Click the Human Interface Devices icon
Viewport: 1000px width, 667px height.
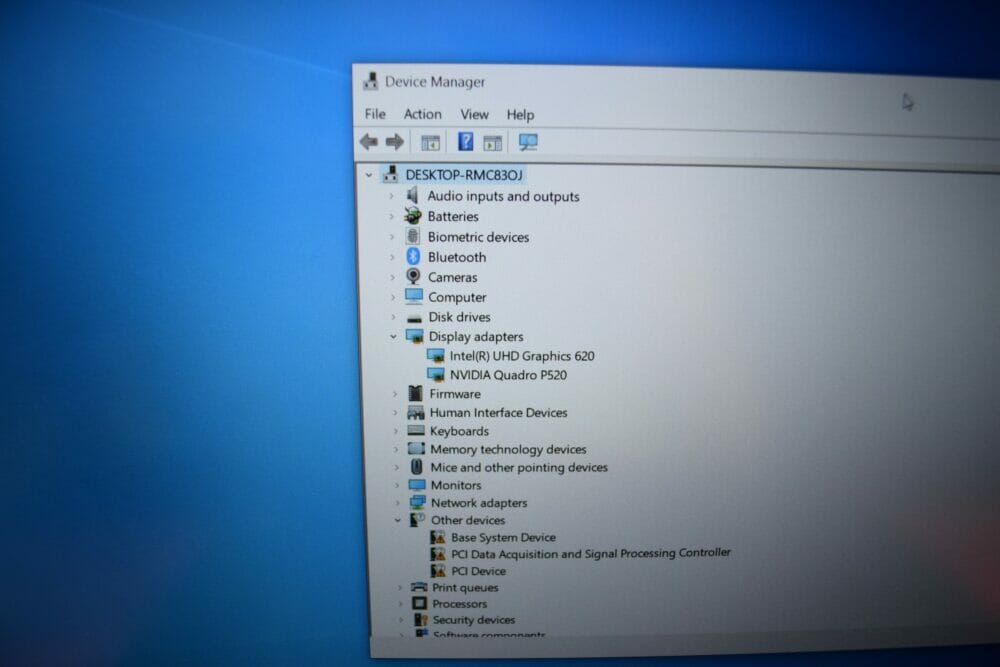point(416,412)
